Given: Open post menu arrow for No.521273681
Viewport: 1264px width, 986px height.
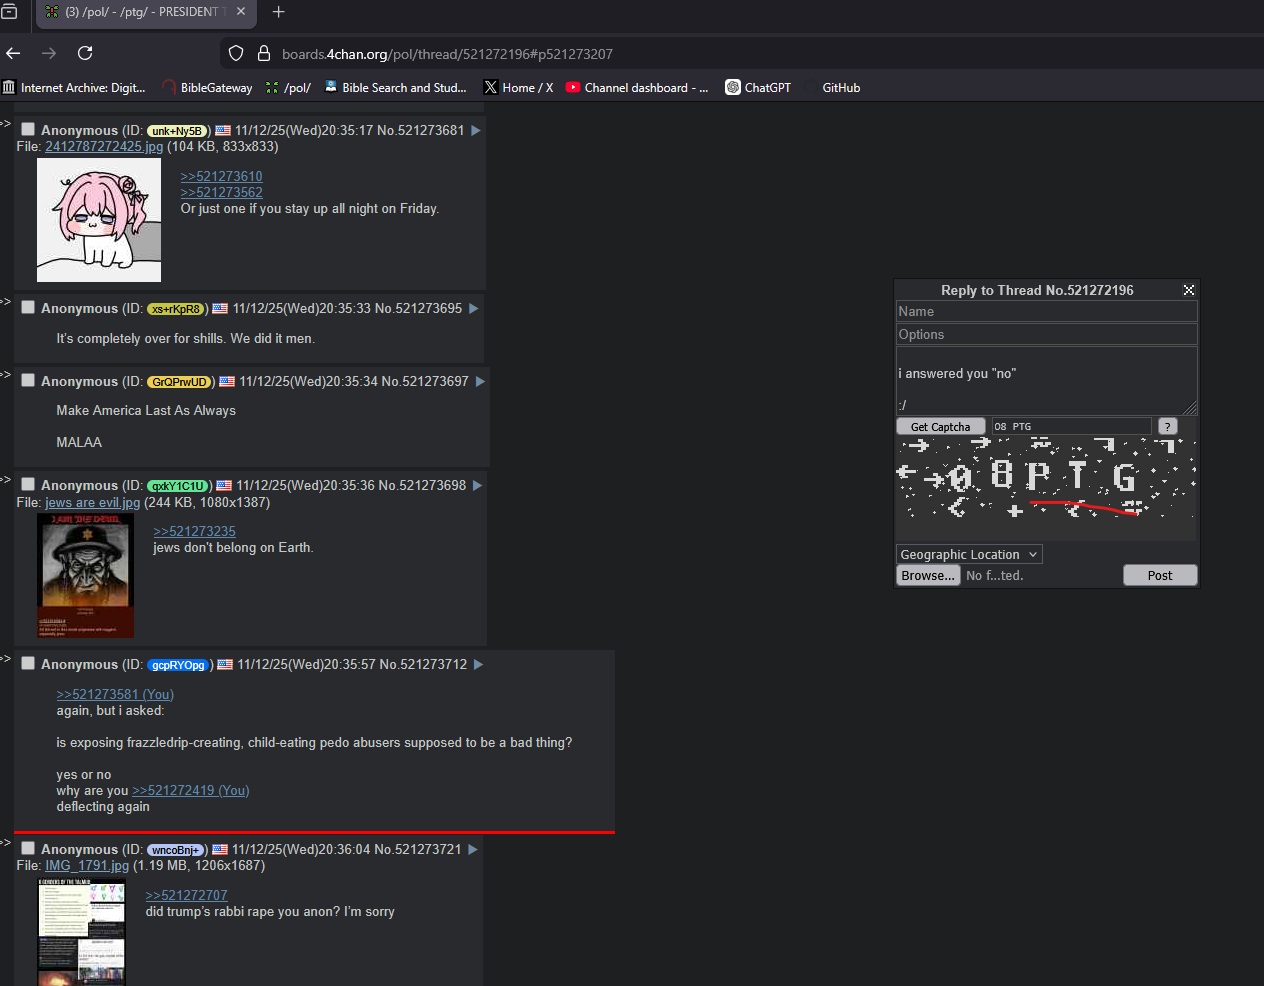Looking at the screenshot, I should tap(476, 130).
